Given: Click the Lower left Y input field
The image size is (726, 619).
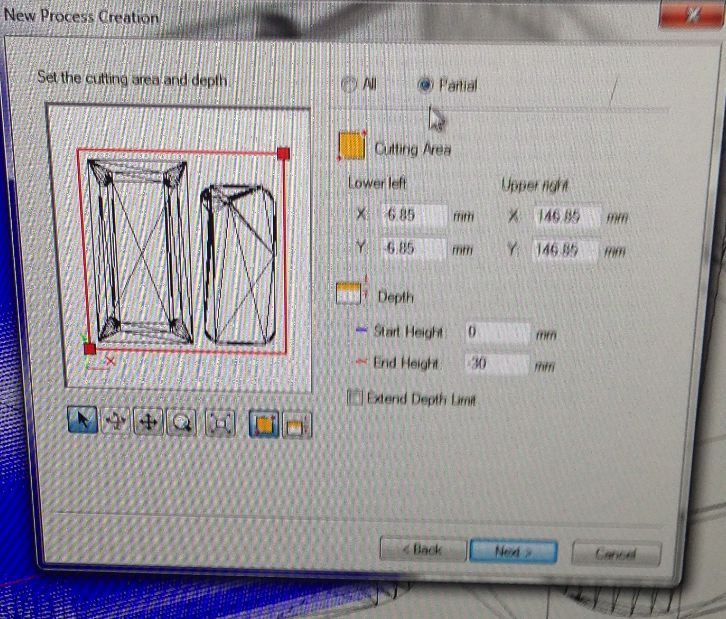Looking at the screenshot, I should [x=413, y=249].
